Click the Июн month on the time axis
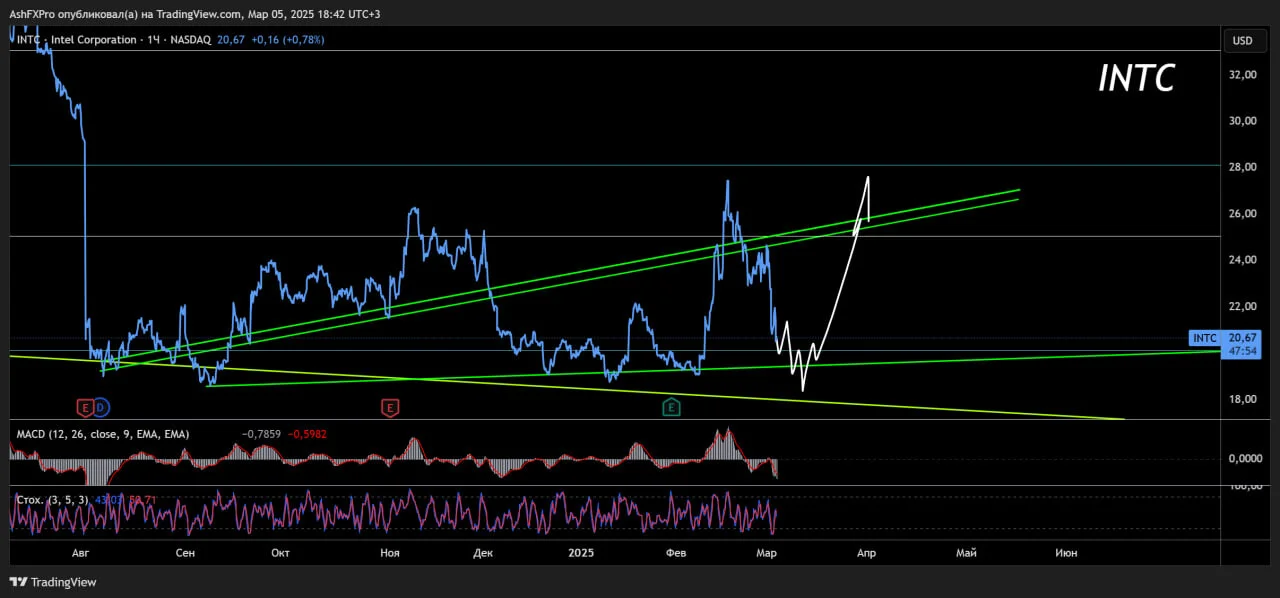1280x598 pixels. (1067, 553)
